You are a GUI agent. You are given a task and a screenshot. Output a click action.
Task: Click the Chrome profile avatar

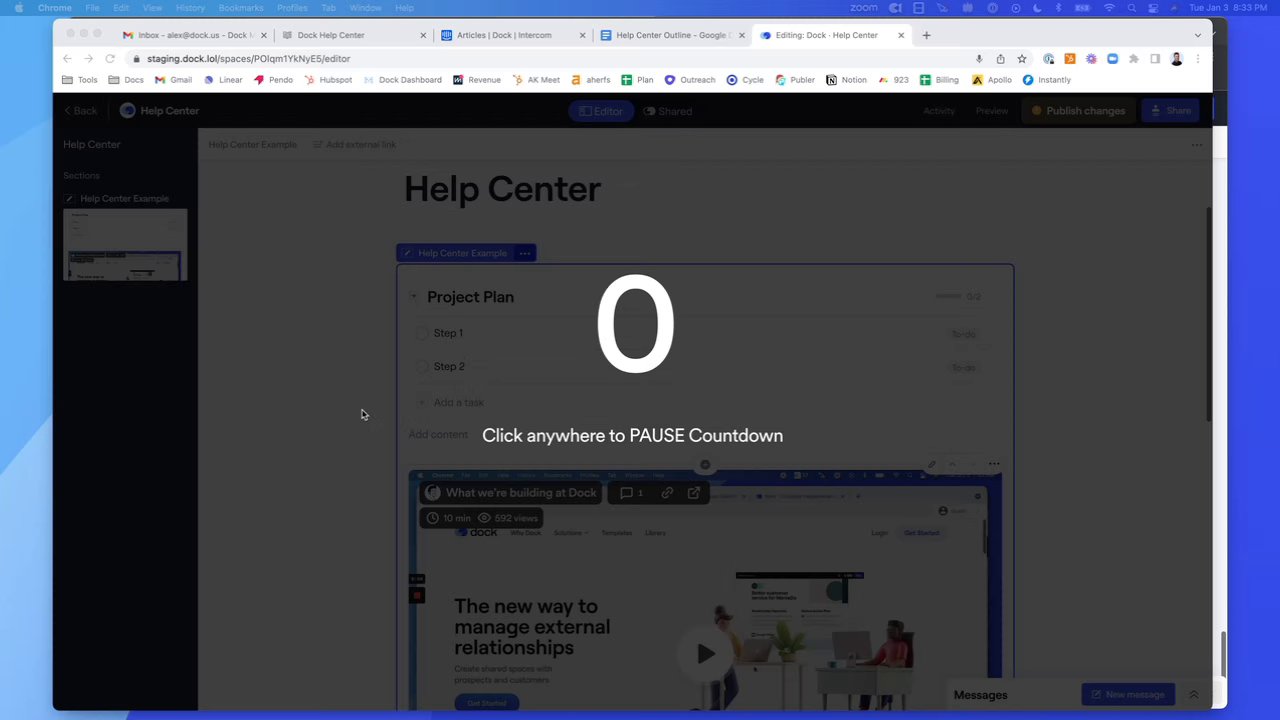pos(1176,59)
